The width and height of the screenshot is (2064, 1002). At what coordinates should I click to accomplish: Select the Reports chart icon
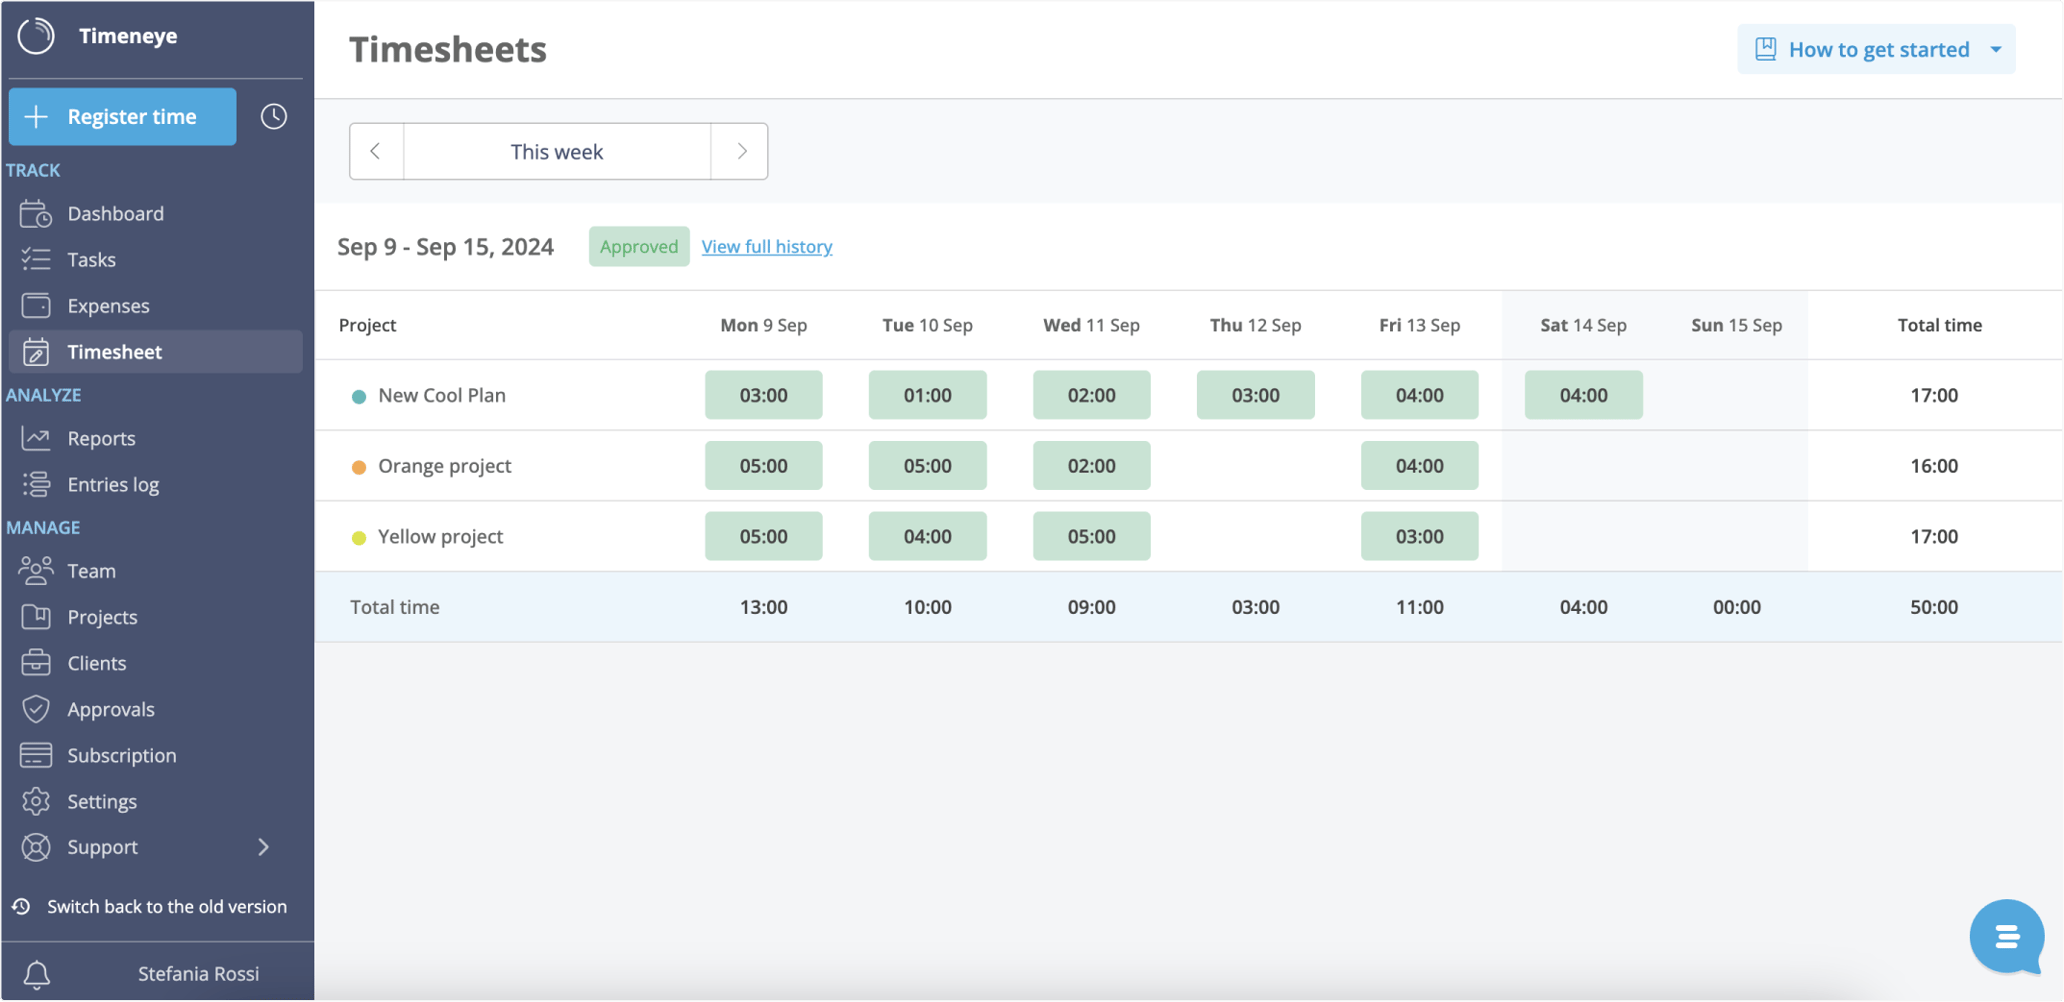[35, 438]
